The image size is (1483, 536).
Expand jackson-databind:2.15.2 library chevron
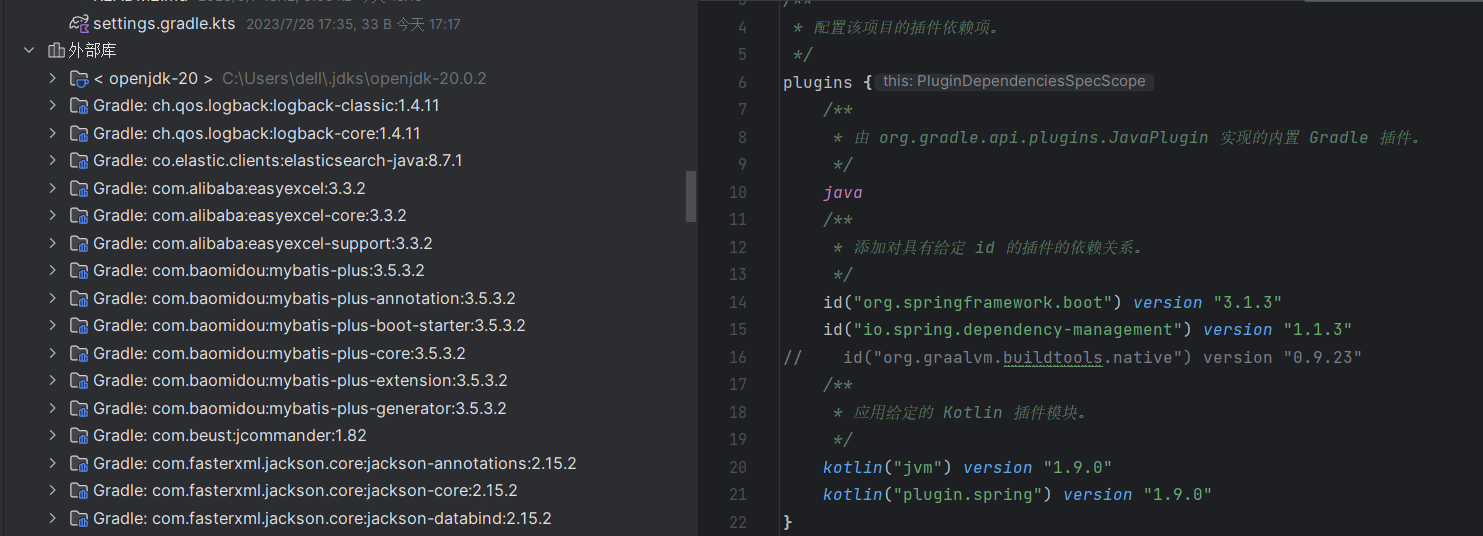click(x=53, y=518)
